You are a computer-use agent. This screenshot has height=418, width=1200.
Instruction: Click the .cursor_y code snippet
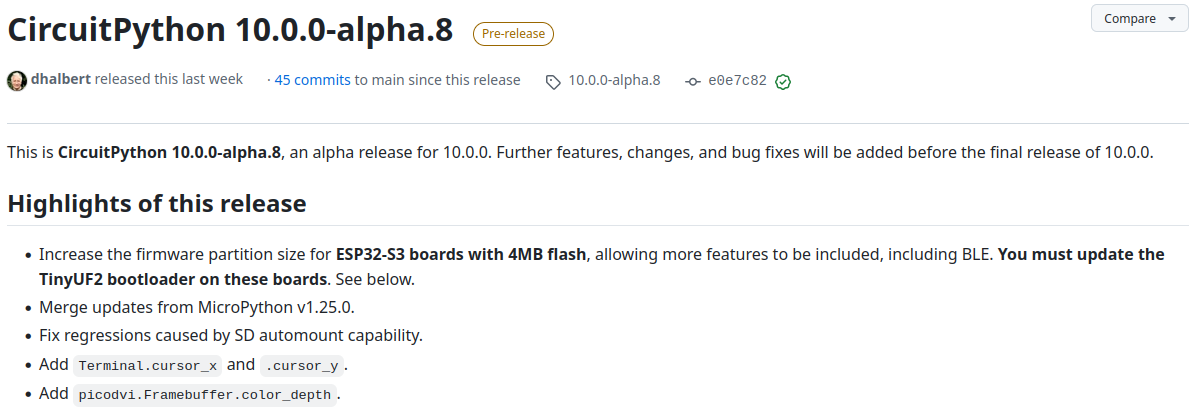tap(301, 365)
